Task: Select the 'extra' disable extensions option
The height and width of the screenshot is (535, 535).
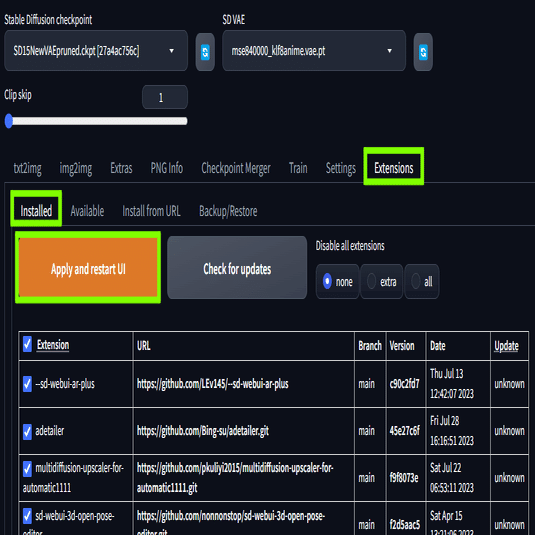Action: click(x=381, y=281)
